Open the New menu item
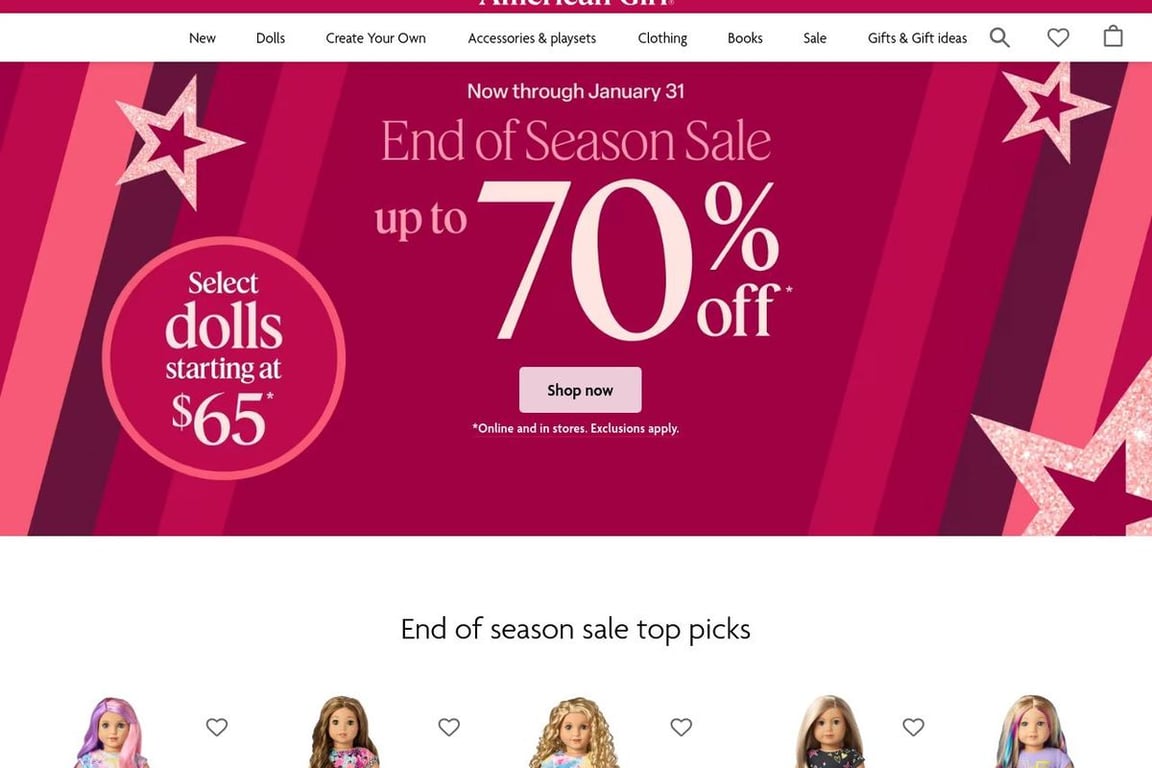This screenshot has height=768, width=1152. [202, 38]
